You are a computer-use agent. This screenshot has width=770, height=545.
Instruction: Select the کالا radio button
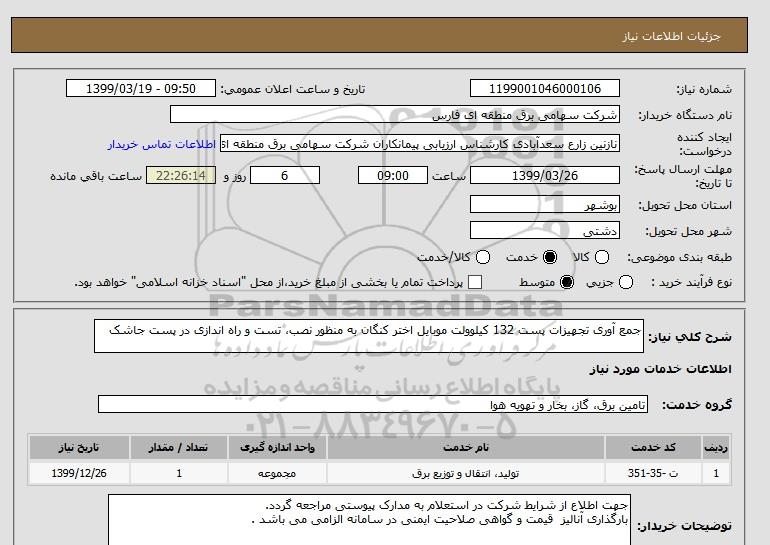point(602,257)
